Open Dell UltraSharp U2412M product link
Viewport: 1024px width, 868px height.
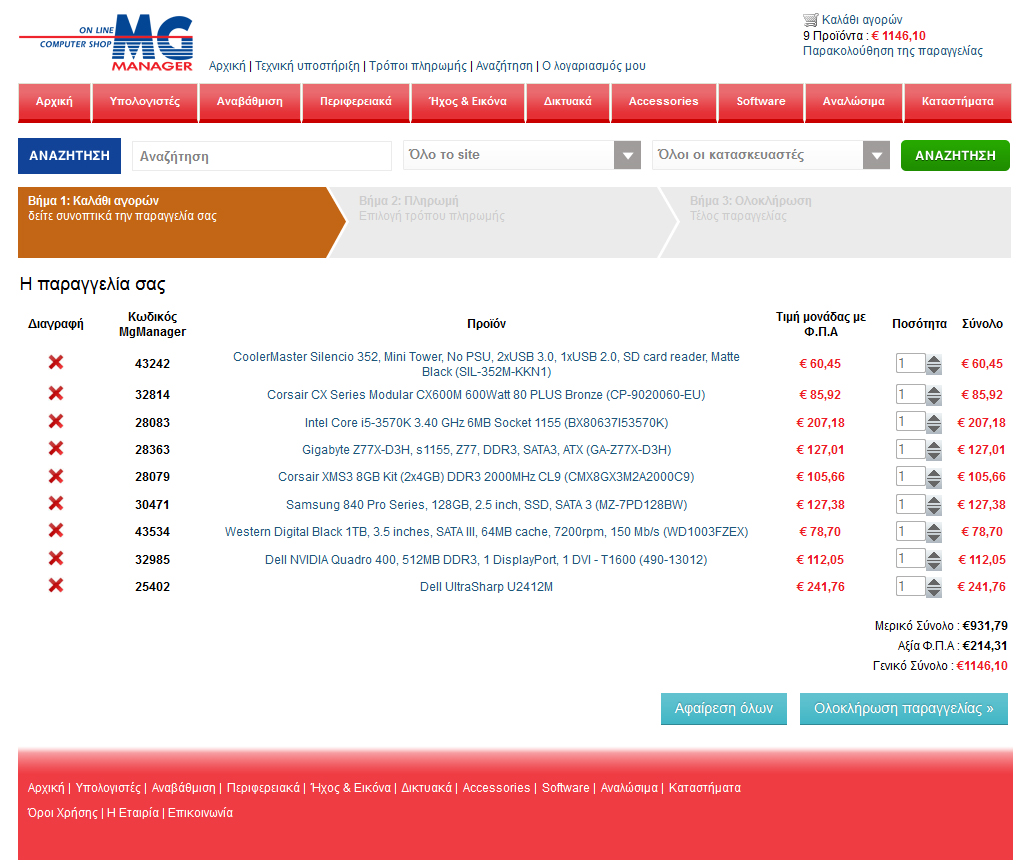click(487, 587)
